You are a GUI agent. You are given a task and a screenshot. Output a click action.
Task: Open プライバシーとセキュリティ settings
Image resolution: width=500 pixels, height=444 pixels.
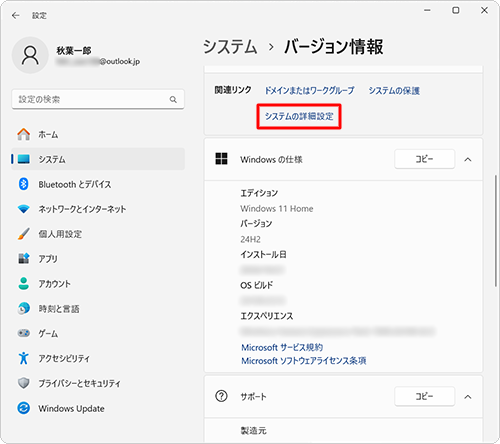[x=98, y=383]
